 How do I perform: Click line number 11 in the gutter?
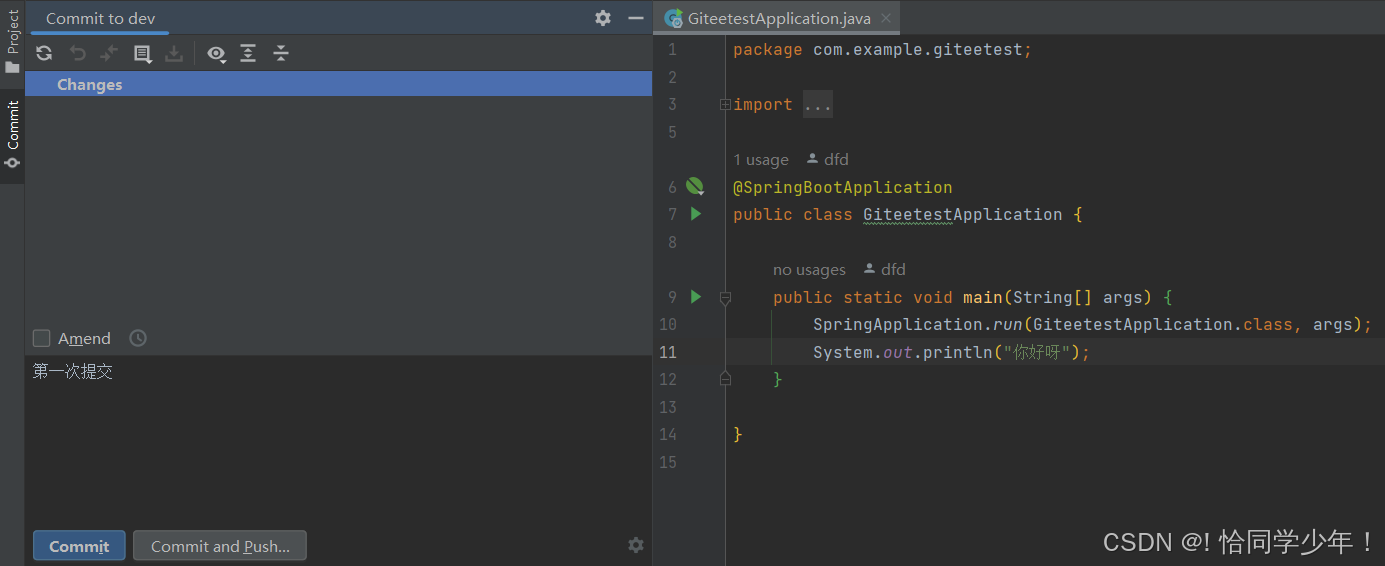pos(667,352)
